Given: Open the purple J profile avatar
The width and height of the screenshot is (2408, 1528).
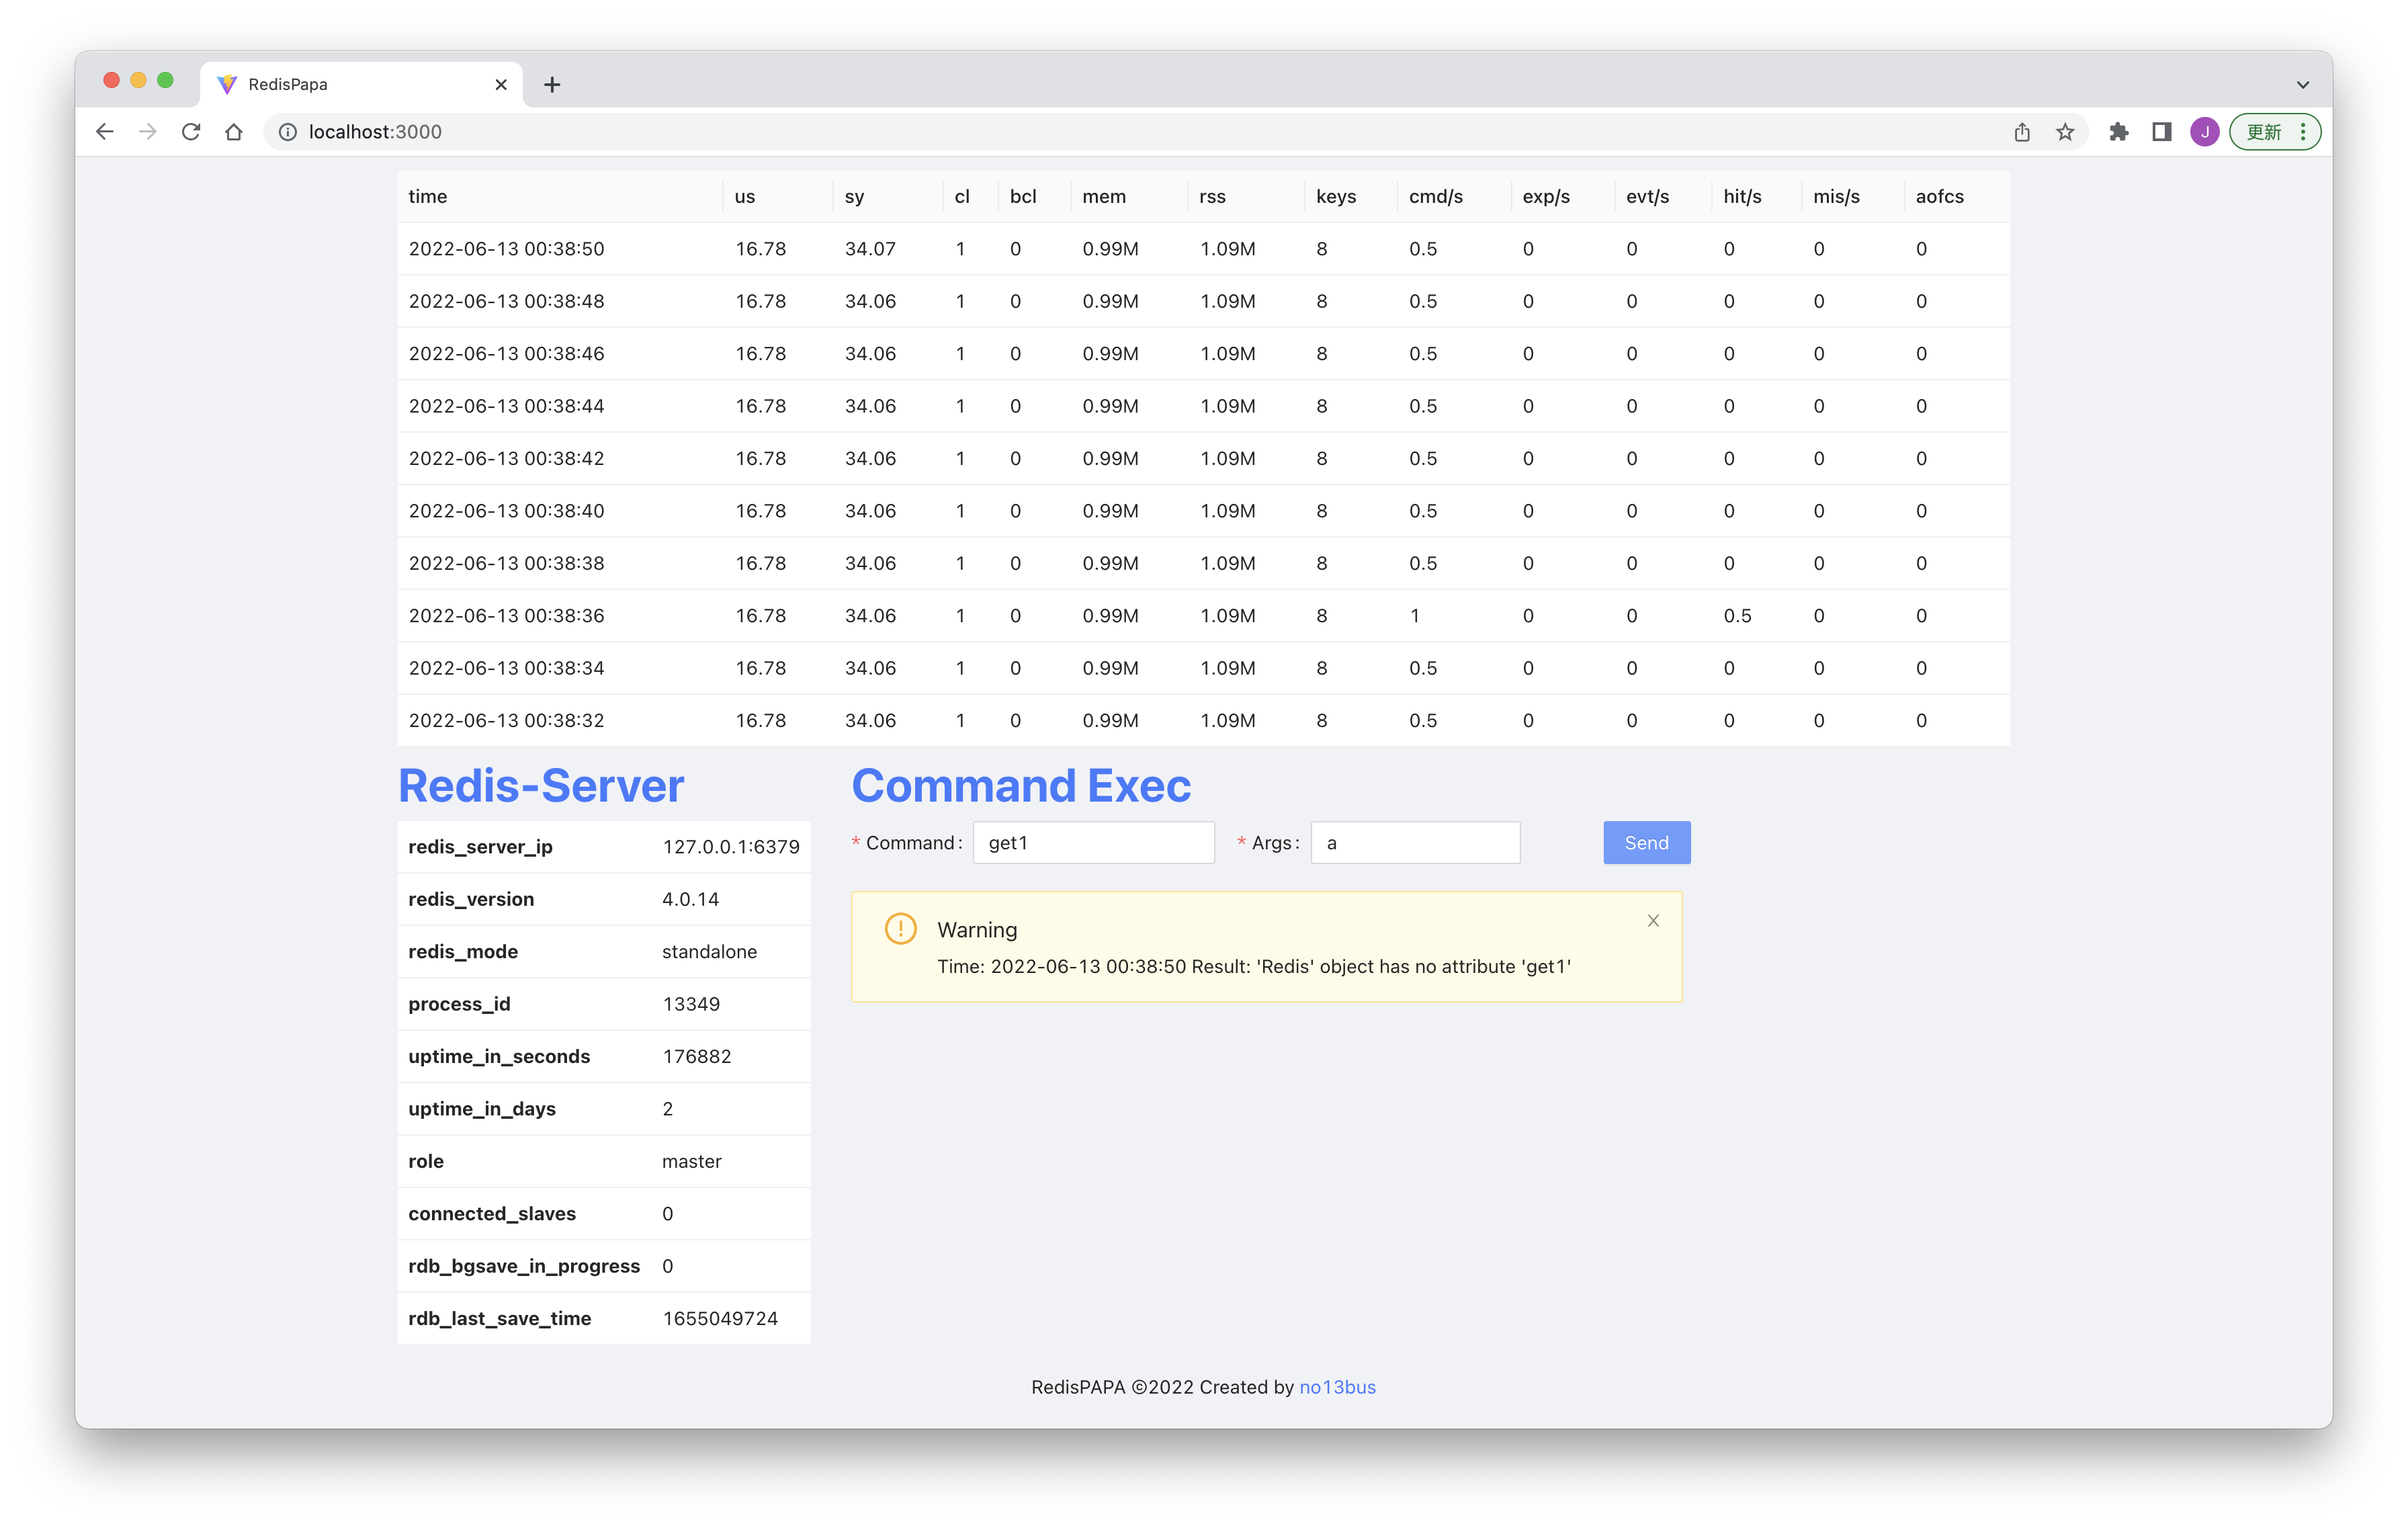Looking at the screenshot, I should pyautogui.click(x=2204, y=132).
